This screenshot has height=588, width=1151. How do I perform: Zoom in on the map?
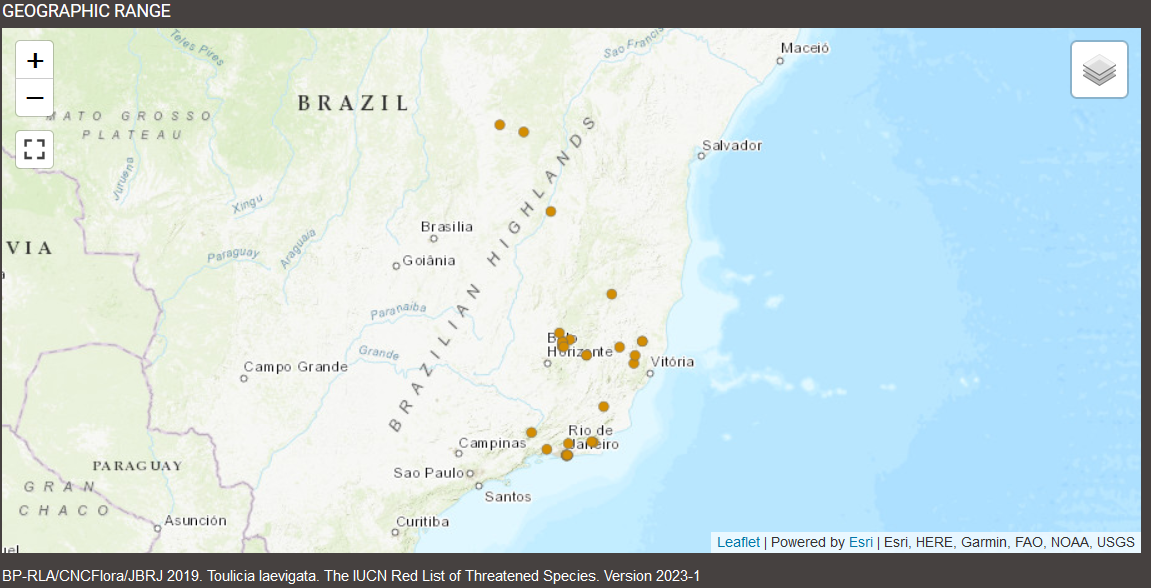tap(35, 61)
